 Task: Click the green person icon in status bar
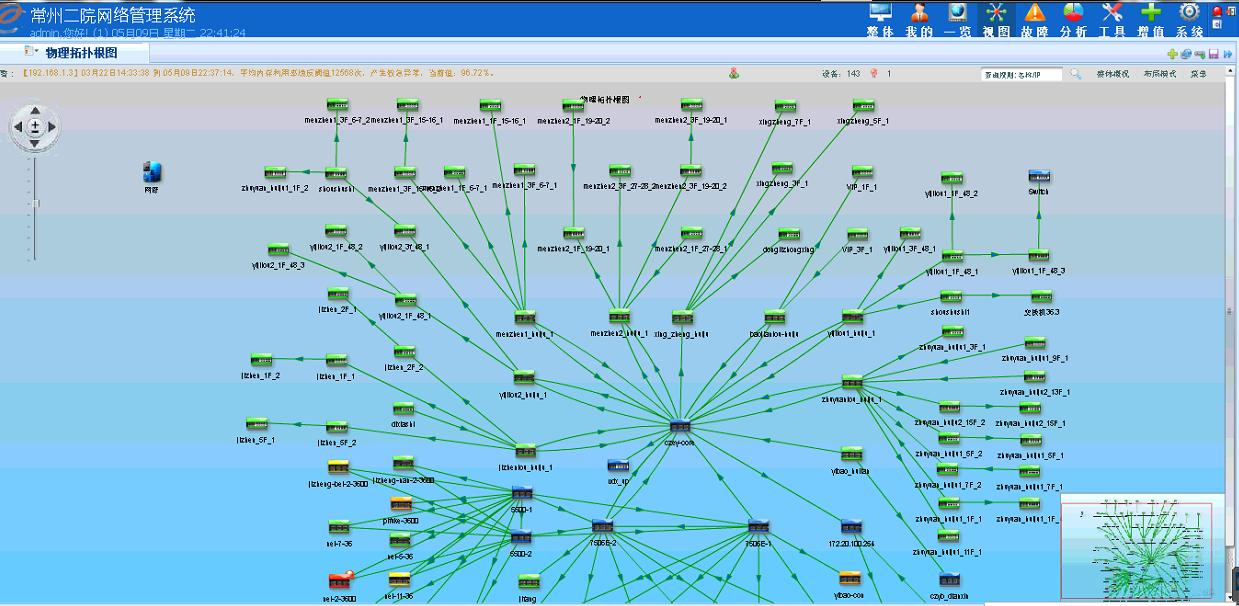click(733, 73)
